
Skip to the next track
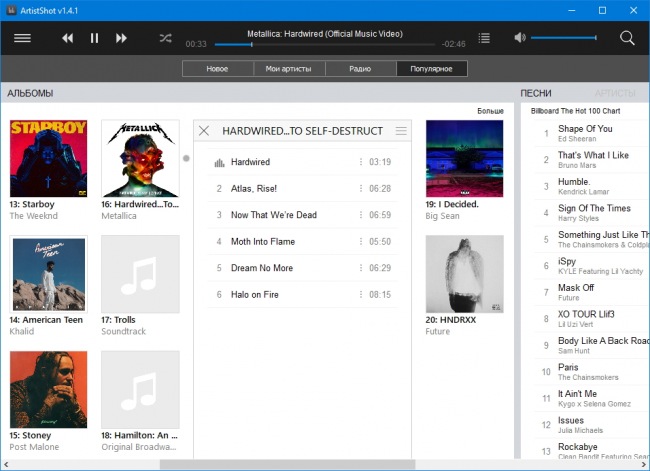(x=121, y=38)
